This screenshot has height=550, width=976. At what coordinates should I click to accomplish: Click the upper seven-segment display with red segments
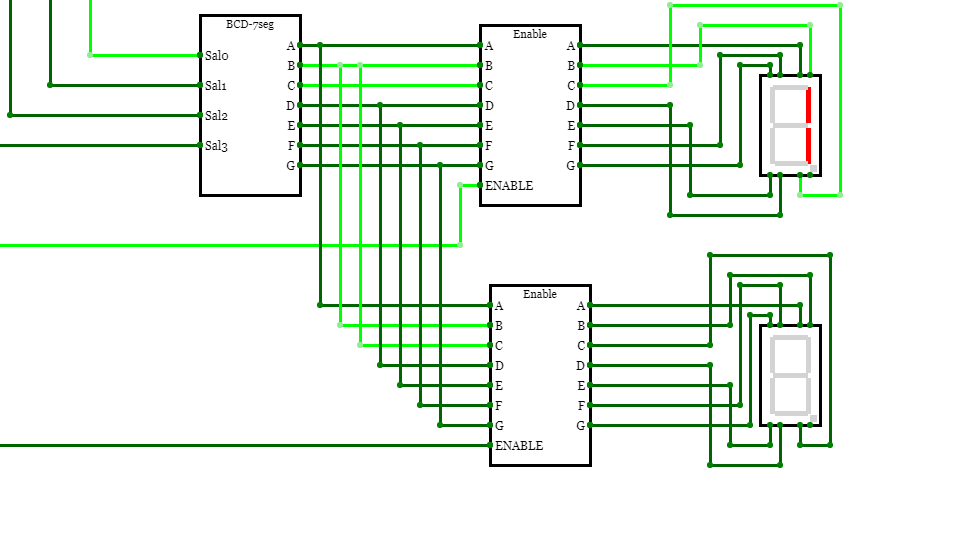pyautogui.click(x=790, y=125)
